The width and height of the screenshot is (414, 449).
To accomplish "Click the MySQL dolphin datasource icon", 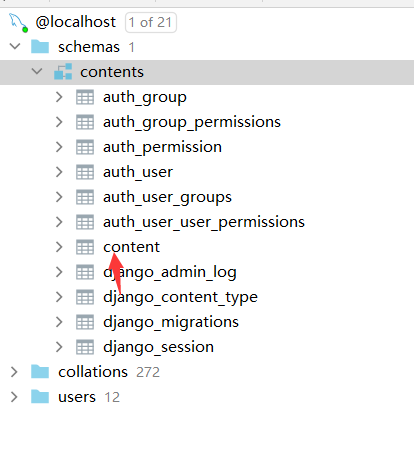I will (18, 23).
